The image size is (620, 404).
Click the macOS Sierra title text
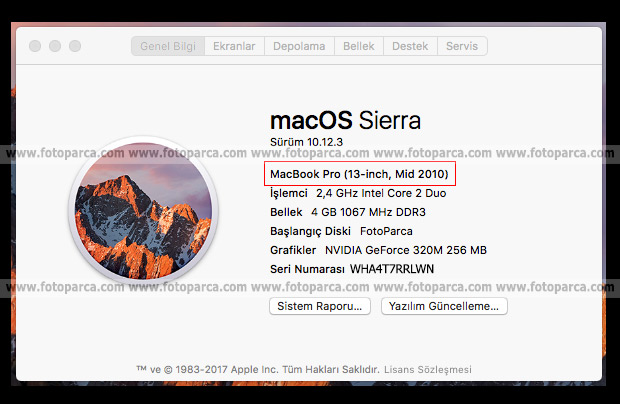[x=345, y=120]
